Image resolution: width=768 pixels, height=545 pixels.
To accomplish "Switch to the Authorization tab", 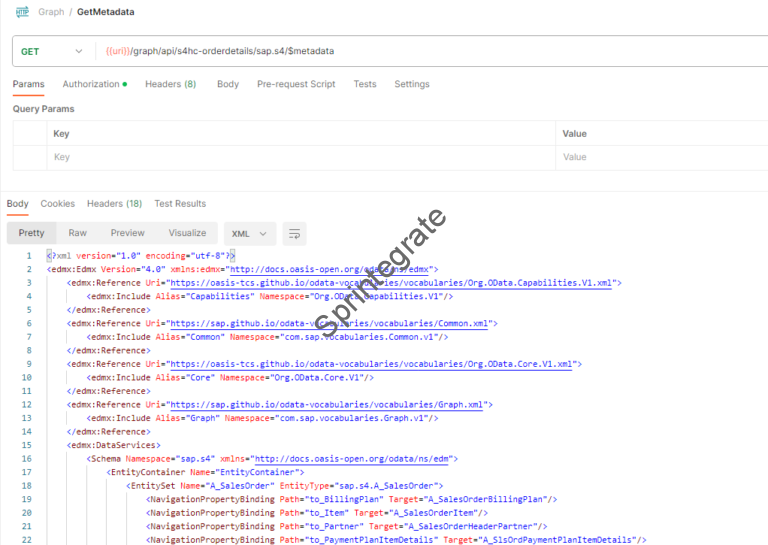I will tap(94, 84).
